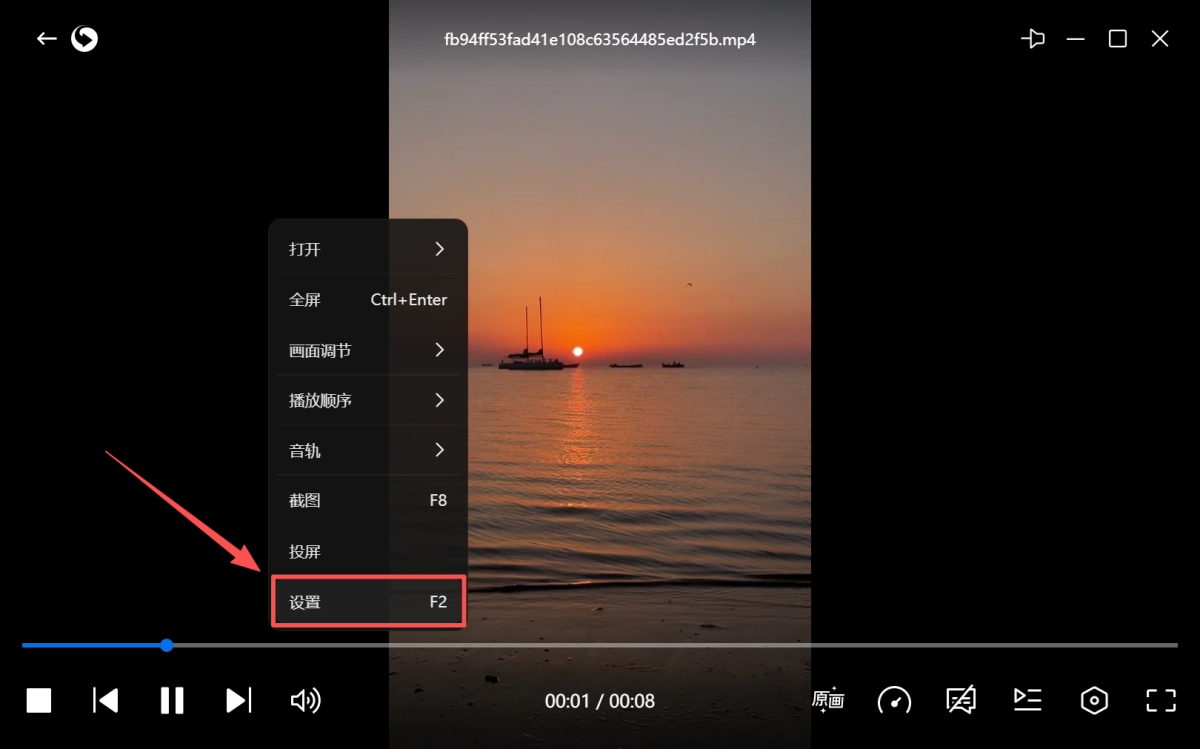Click the 原画 picture quality icon
This screenshot has height=749, width=1200.
point(828,700)
